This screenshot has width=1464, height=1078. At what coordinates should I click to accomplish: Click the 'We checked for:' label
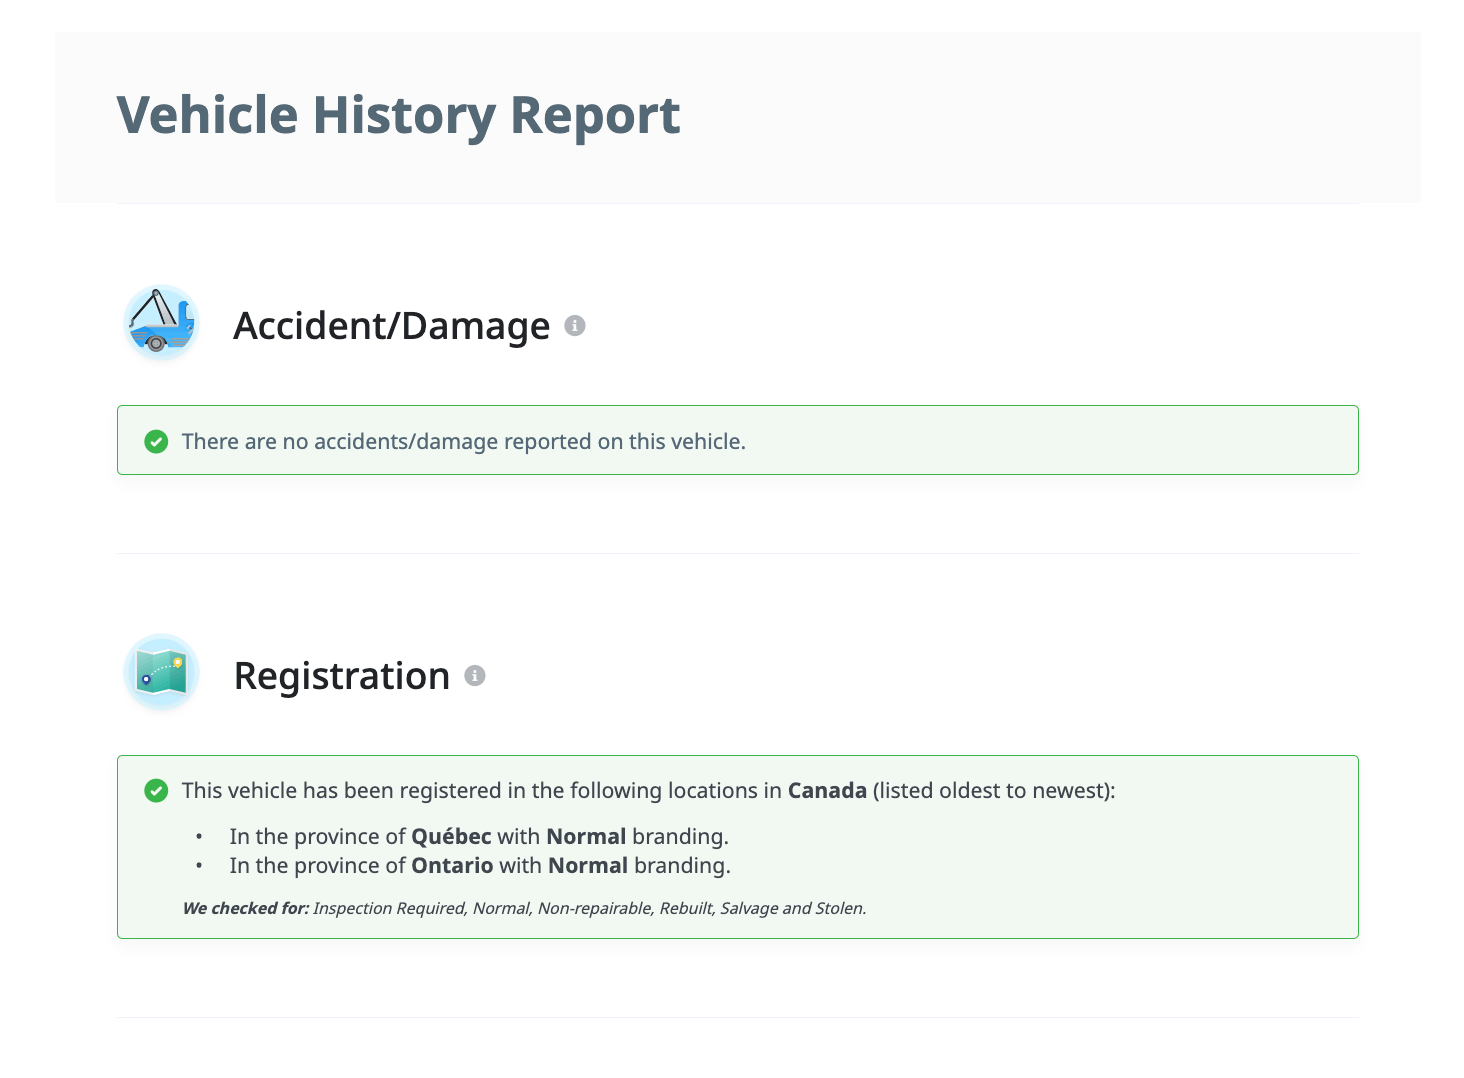pos(245,908)
